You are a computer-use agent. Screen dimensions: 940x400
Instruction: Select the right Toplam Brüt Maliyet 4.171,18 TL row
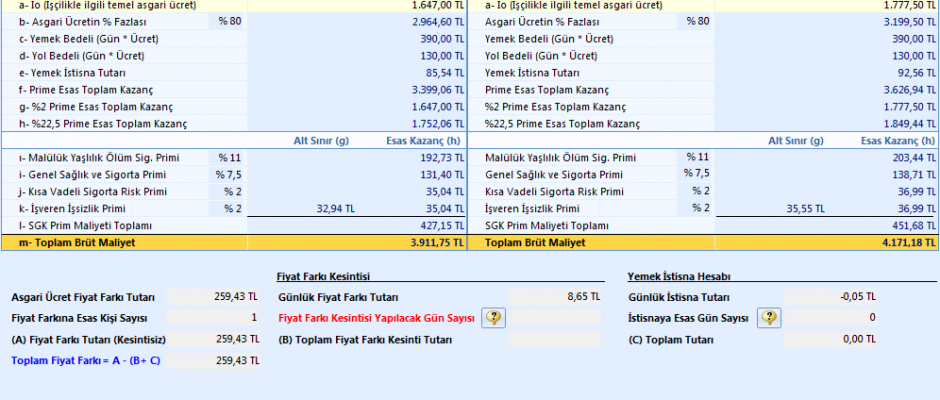tap(704, 242)
